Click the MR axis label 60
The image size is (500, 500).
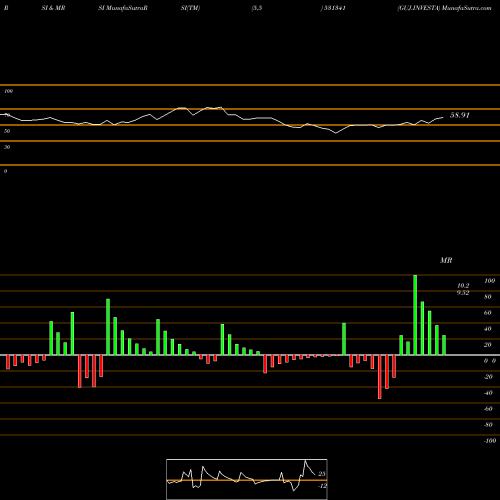[x=488, y=313]
